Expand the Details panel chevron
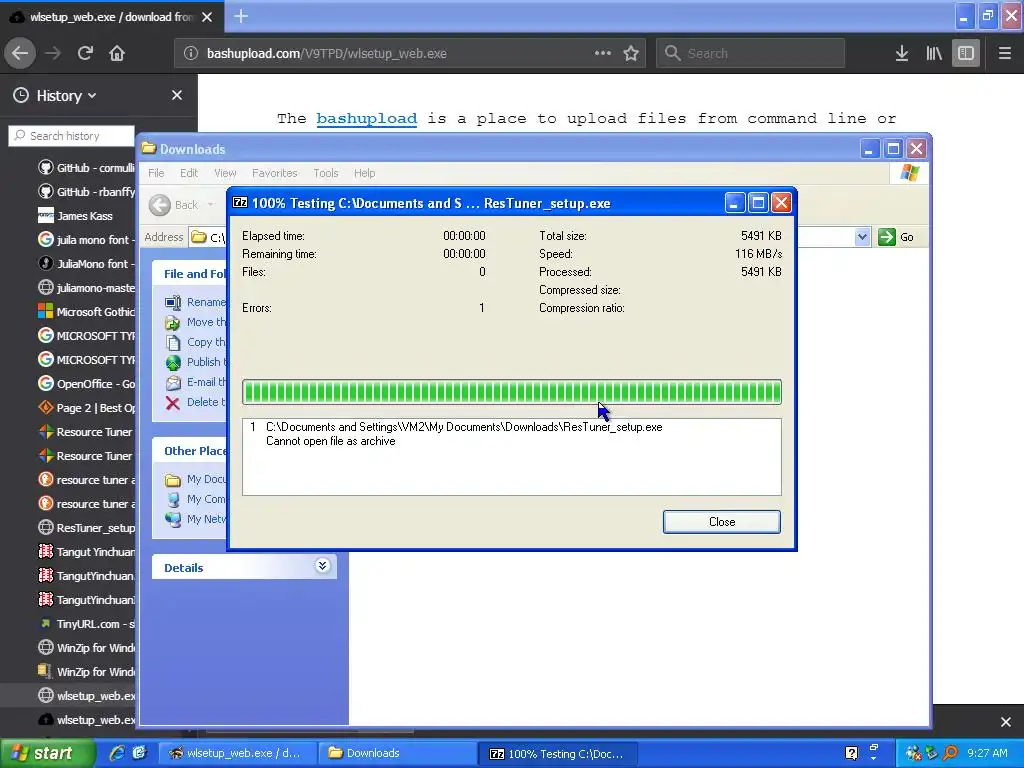Image resolution: width=1024 pixels, height=768 pixels. click(x=322, y=566)
